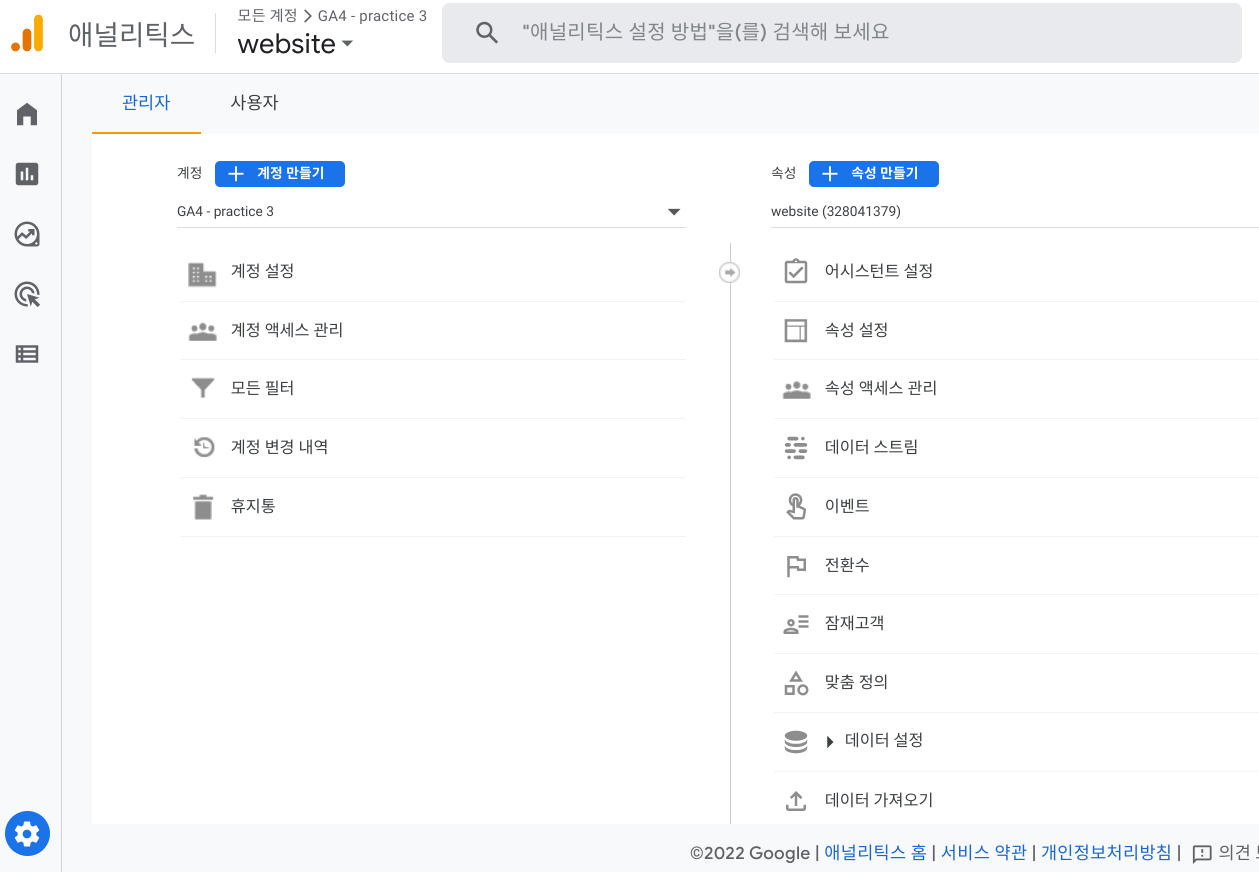
Task: Click the 잠재고객 person-list icon
Action: click(796, 625)
